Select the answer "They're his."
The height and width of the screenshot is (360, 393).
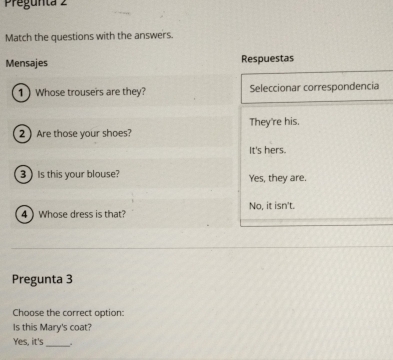tap(274, 122)
